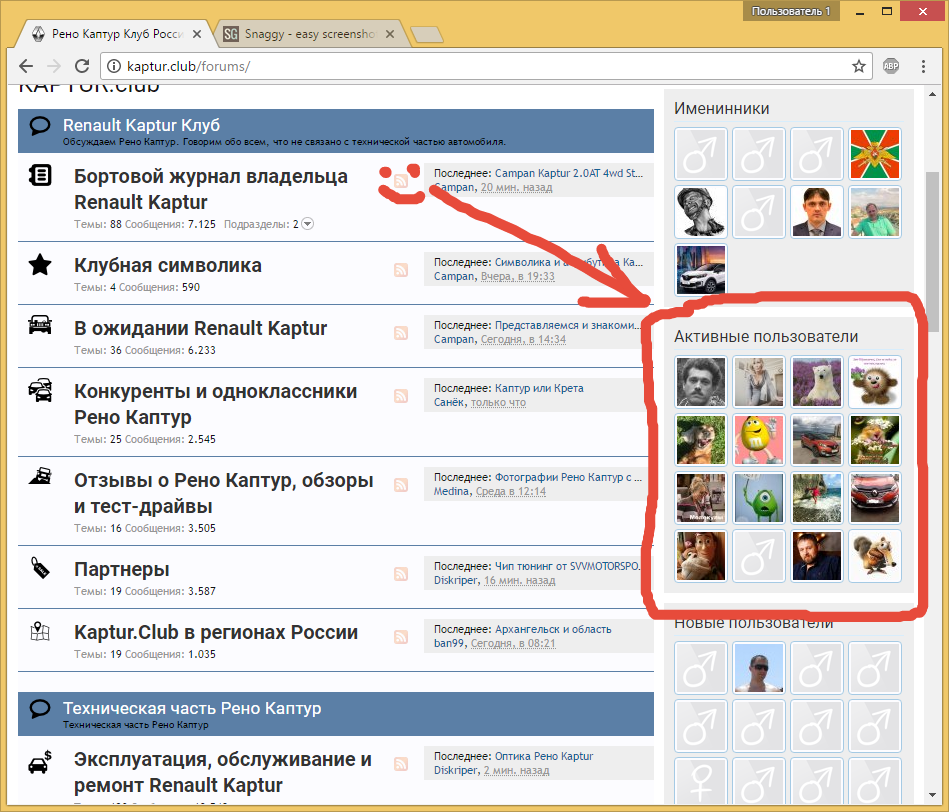Screen dimensions: 949x812
Task: Open a new tab with the blank tab button
Action: (x=427, y=34)
